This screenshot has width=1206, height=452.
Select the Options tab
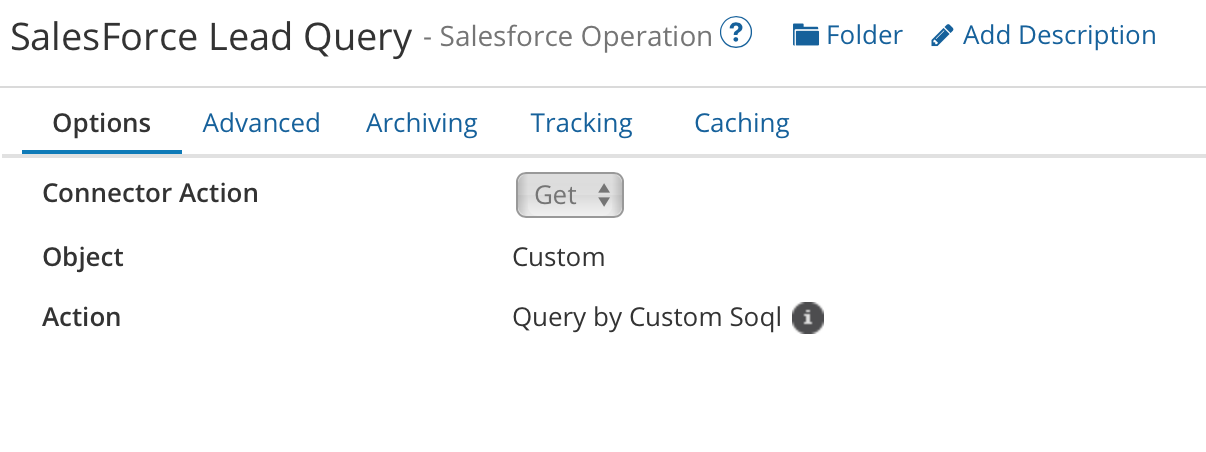pyautogui.click(x=101, y=124)
